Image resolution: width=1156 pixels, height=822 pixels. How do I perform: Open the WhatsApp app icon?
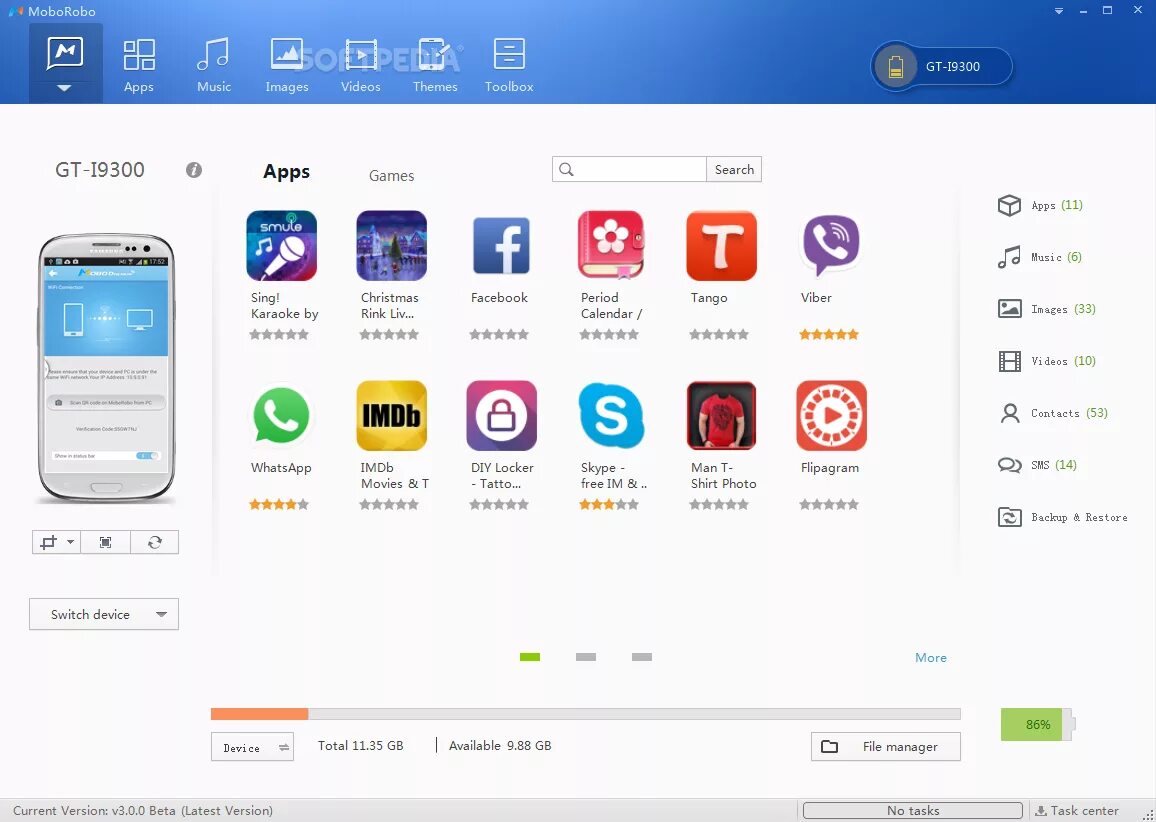click(282, 416)
